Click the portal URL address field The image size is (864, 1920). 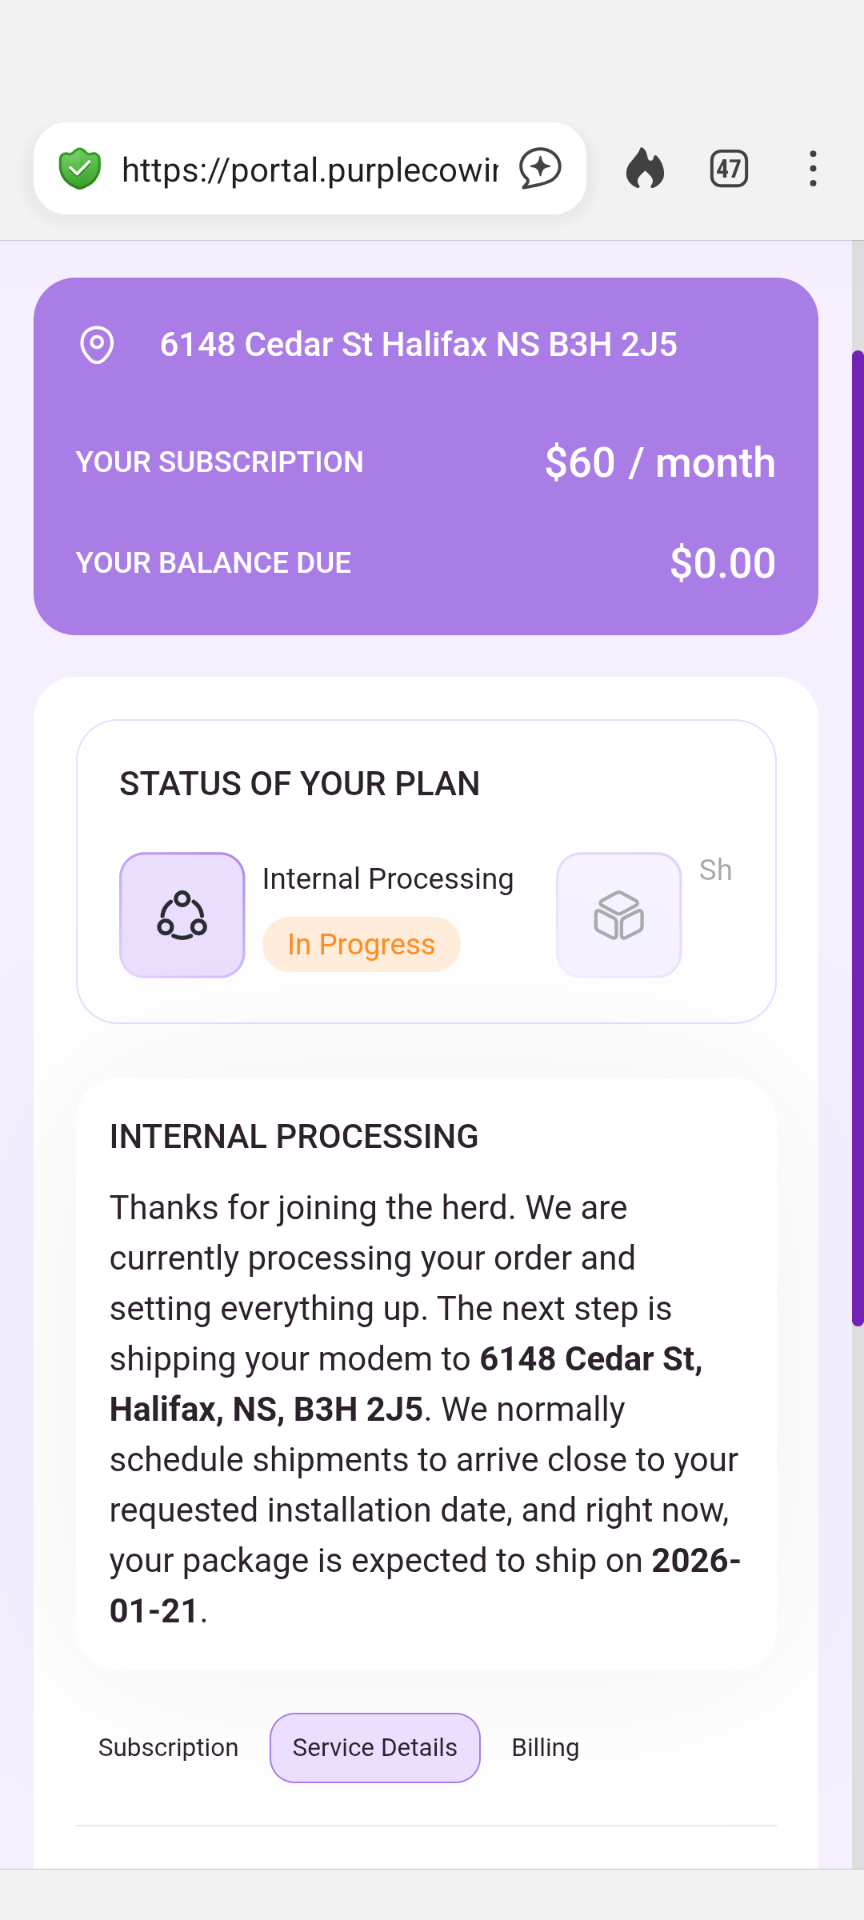[x=310, y=170]
